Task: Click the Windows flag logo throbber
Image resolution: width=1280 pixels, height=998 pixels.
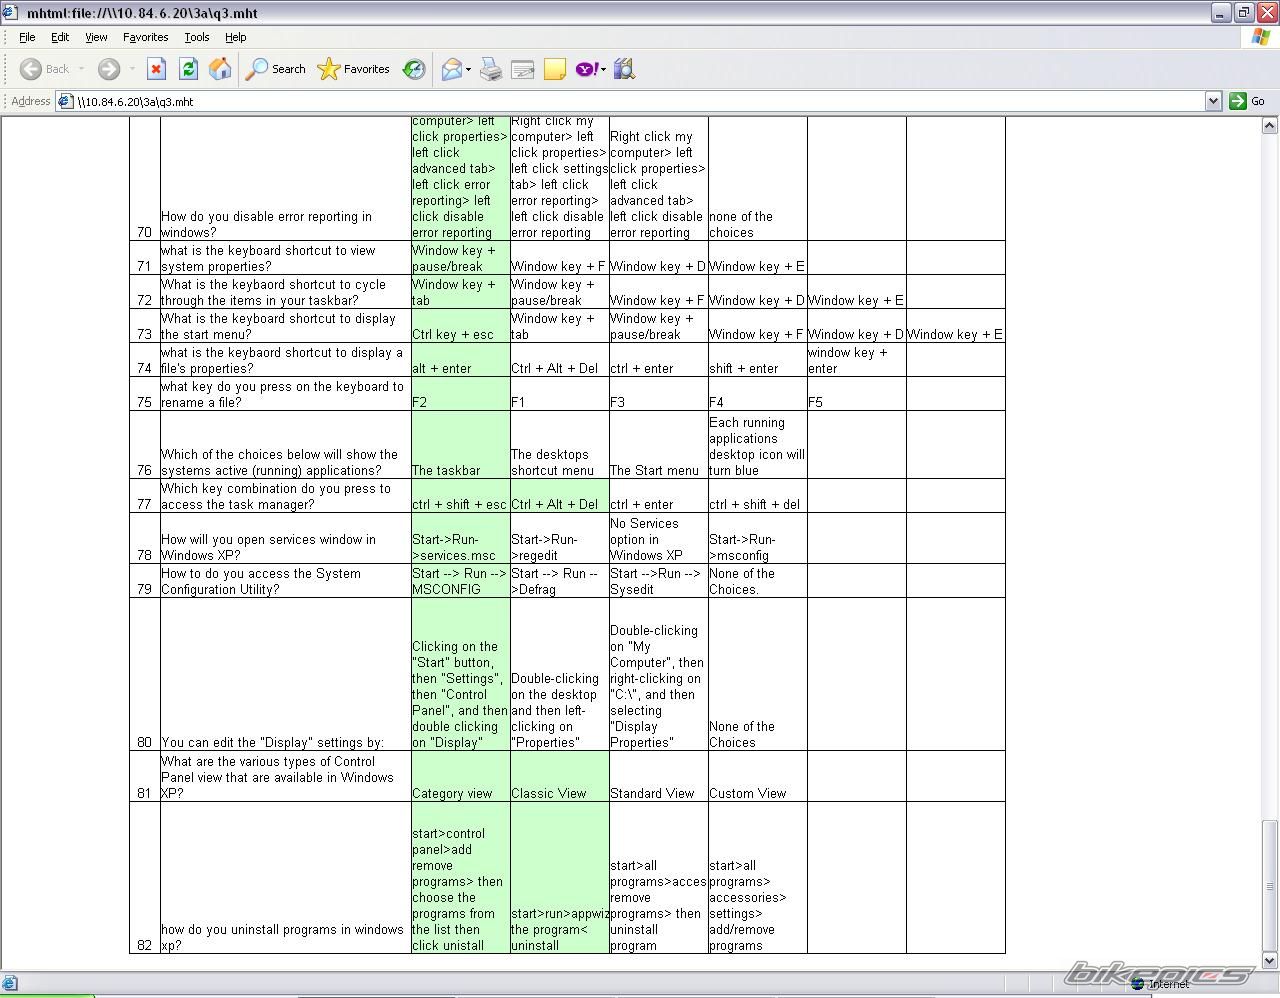Action: click(x=1261, y=37)
